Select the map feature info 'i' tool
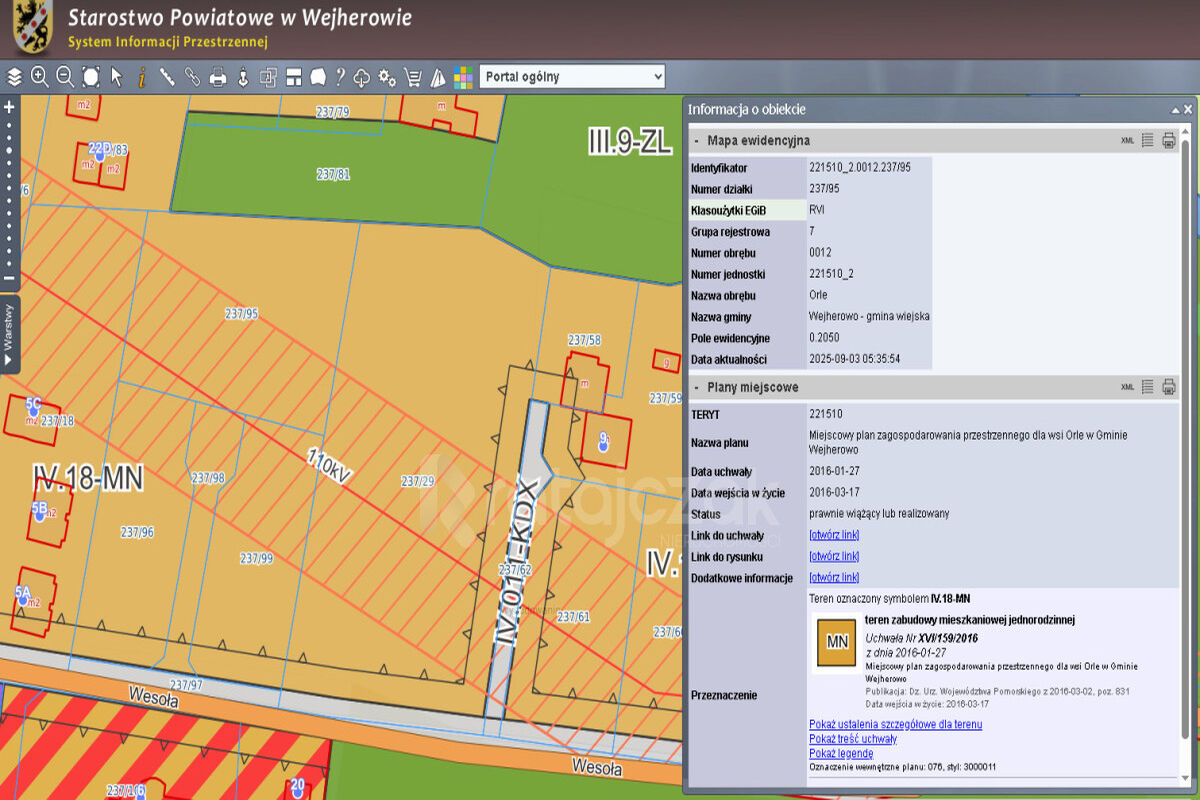 click(141, 77)
